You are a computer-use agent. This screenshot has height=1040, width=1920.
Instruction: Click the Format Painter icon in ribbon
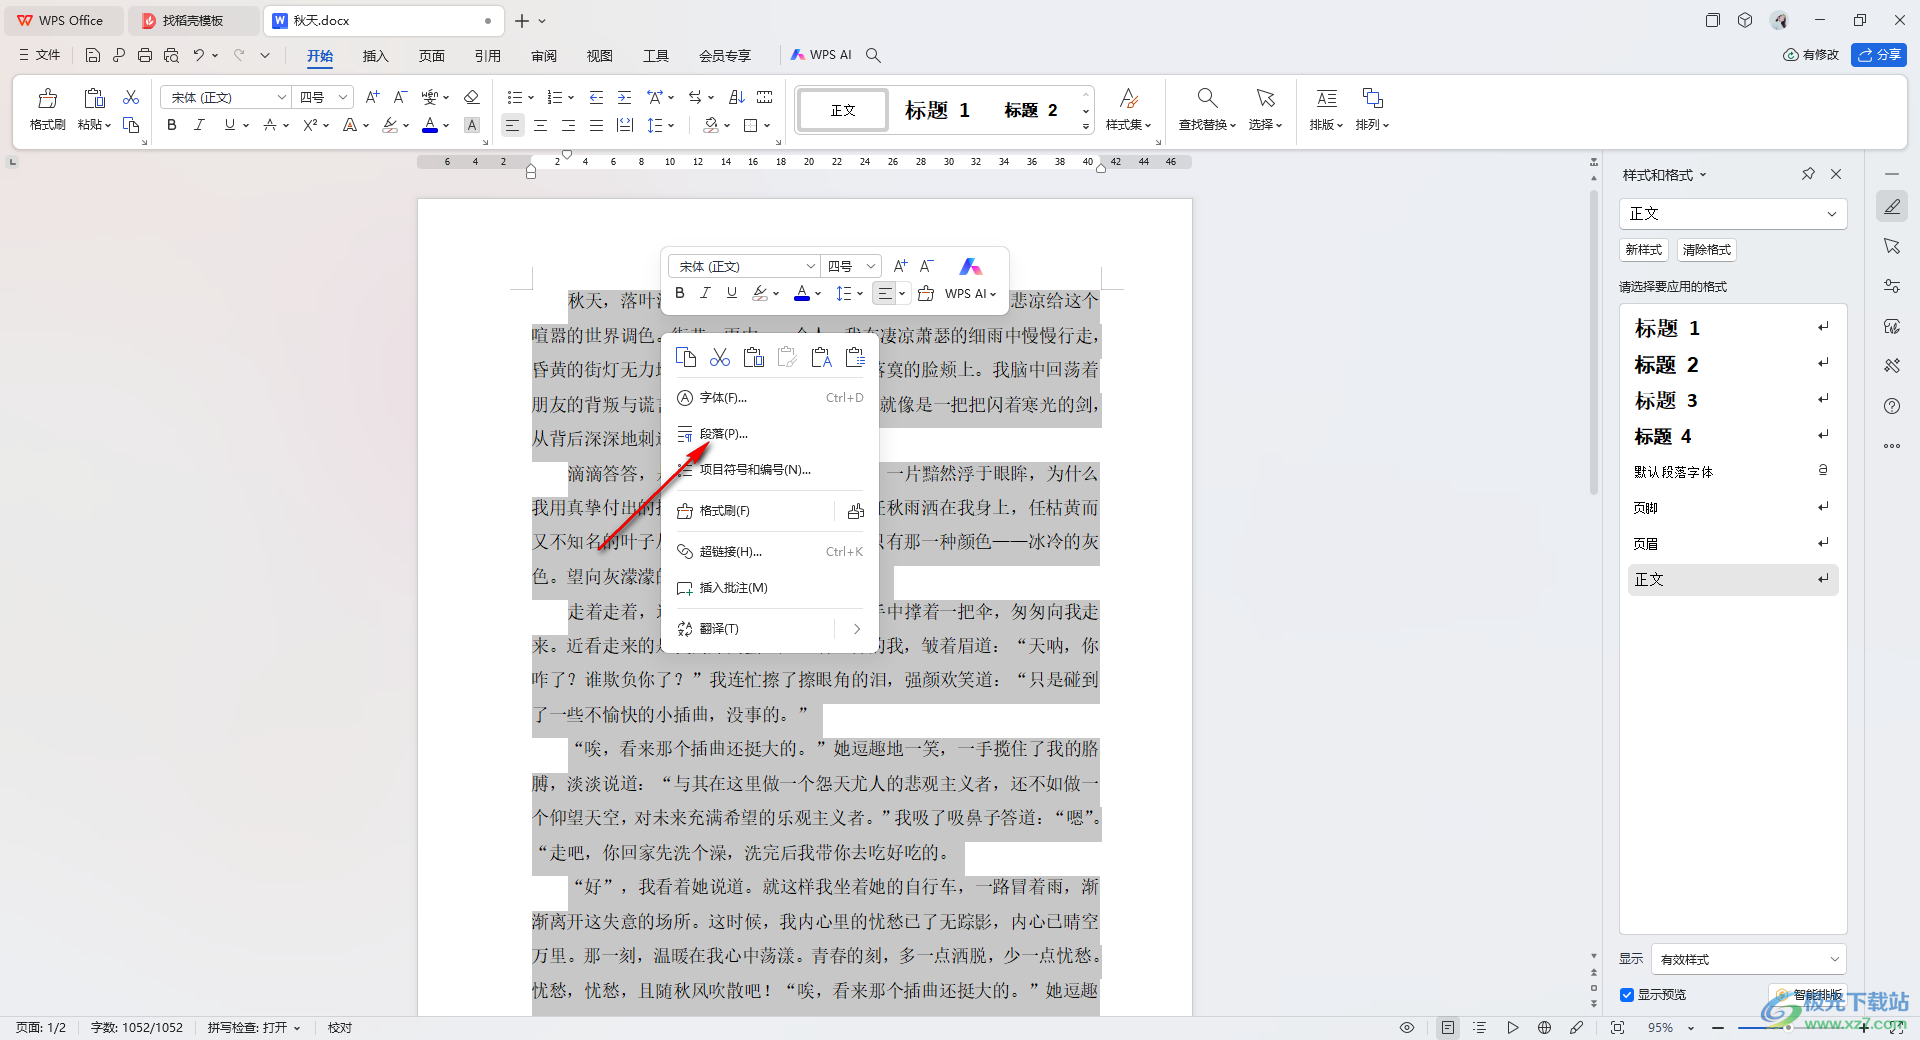47,98
